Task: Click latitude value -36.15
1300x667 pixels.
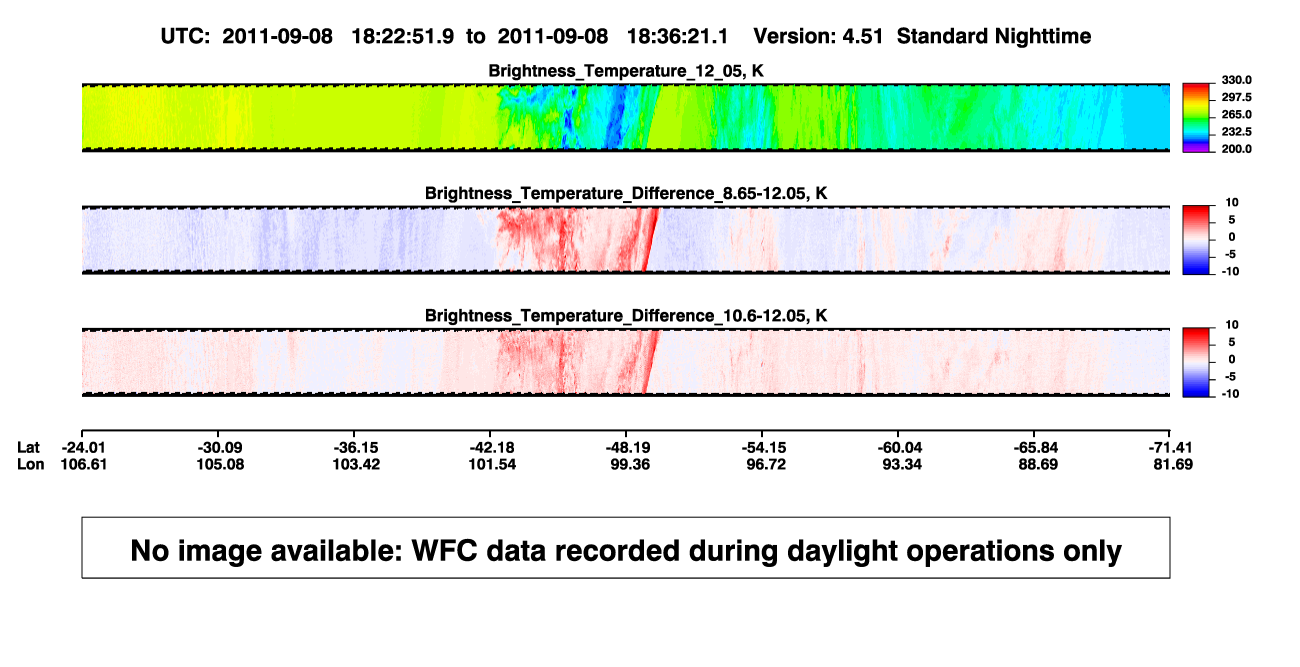Action: click(355, 447)
